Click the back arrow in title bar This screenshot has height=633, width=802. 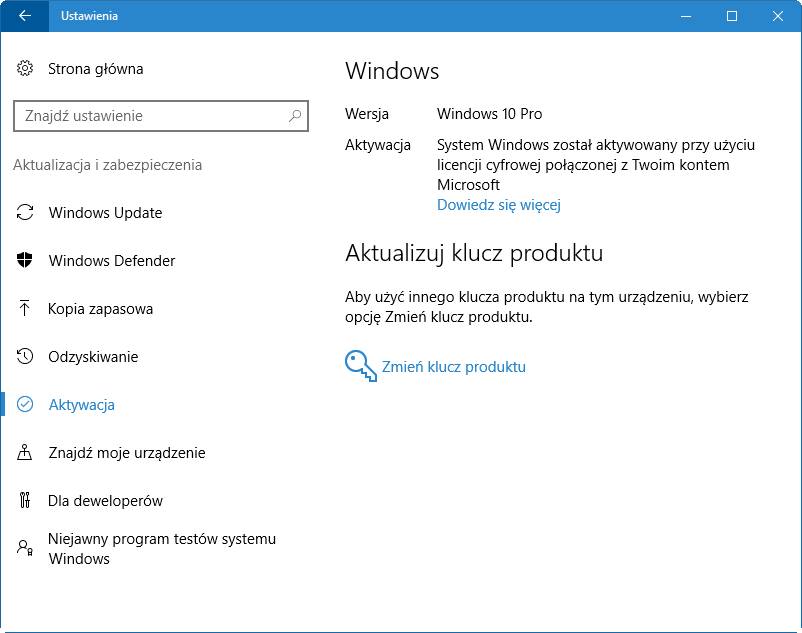[25, 16]
